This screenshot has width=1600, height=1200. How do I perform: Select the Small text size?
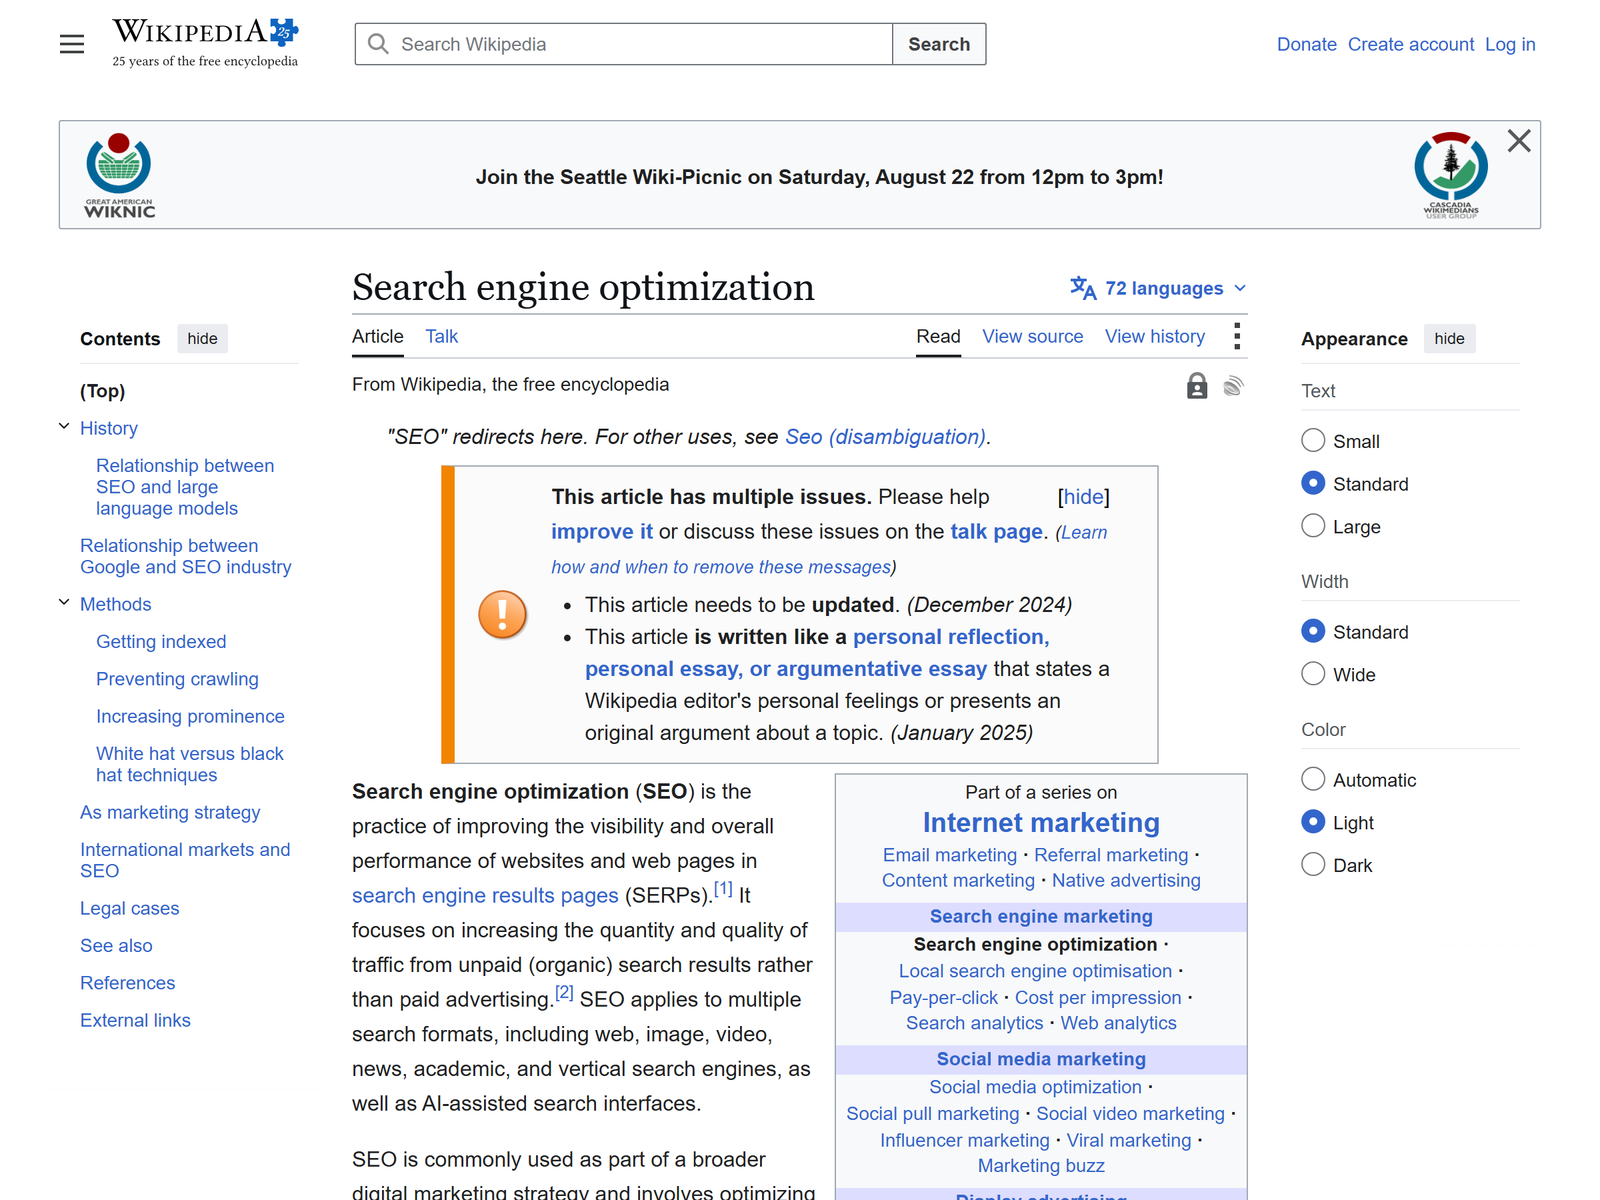coord(1313,440)
